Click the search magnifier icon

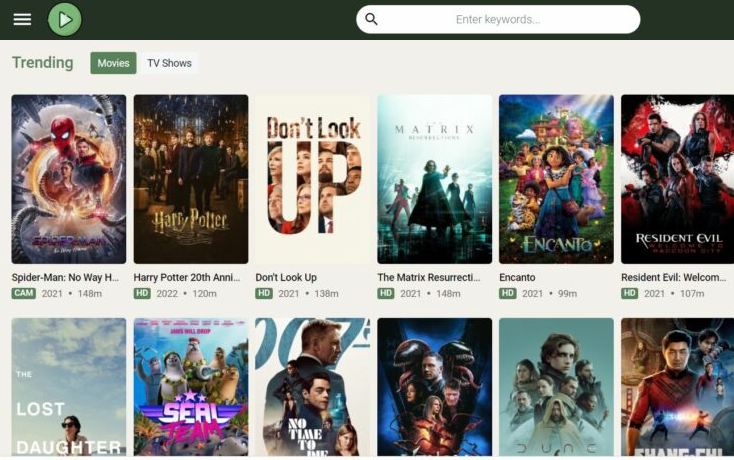371,19
